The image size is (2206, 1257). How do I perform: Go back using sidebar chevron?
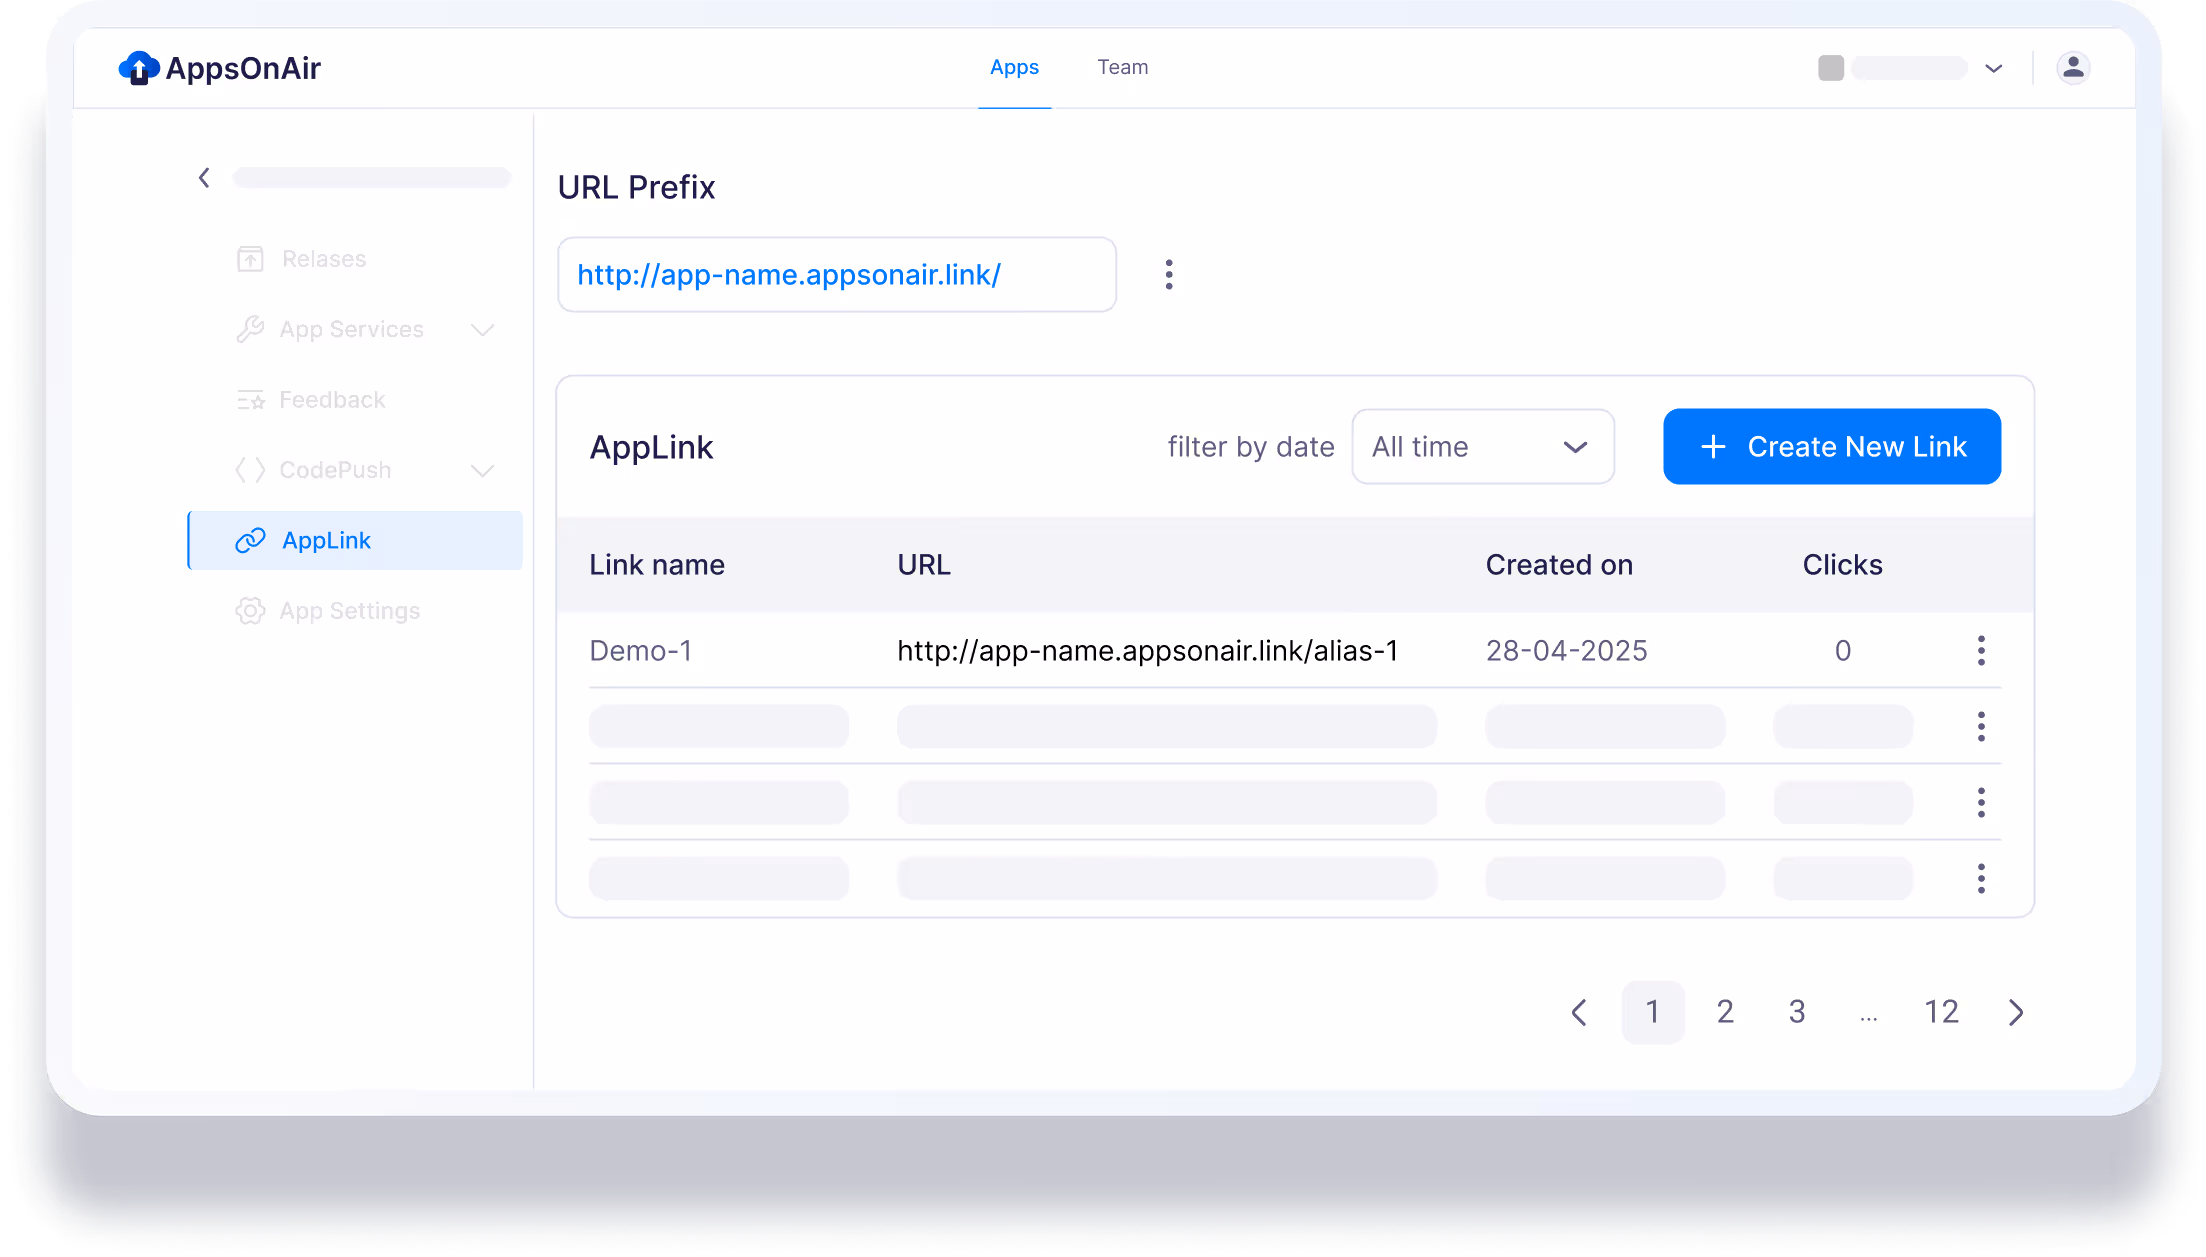(204, 178)
